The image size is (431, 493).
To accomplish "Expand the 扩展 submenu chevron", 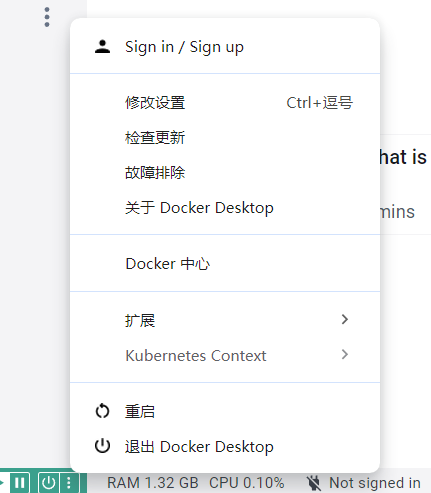I will (x=345, y=319).
